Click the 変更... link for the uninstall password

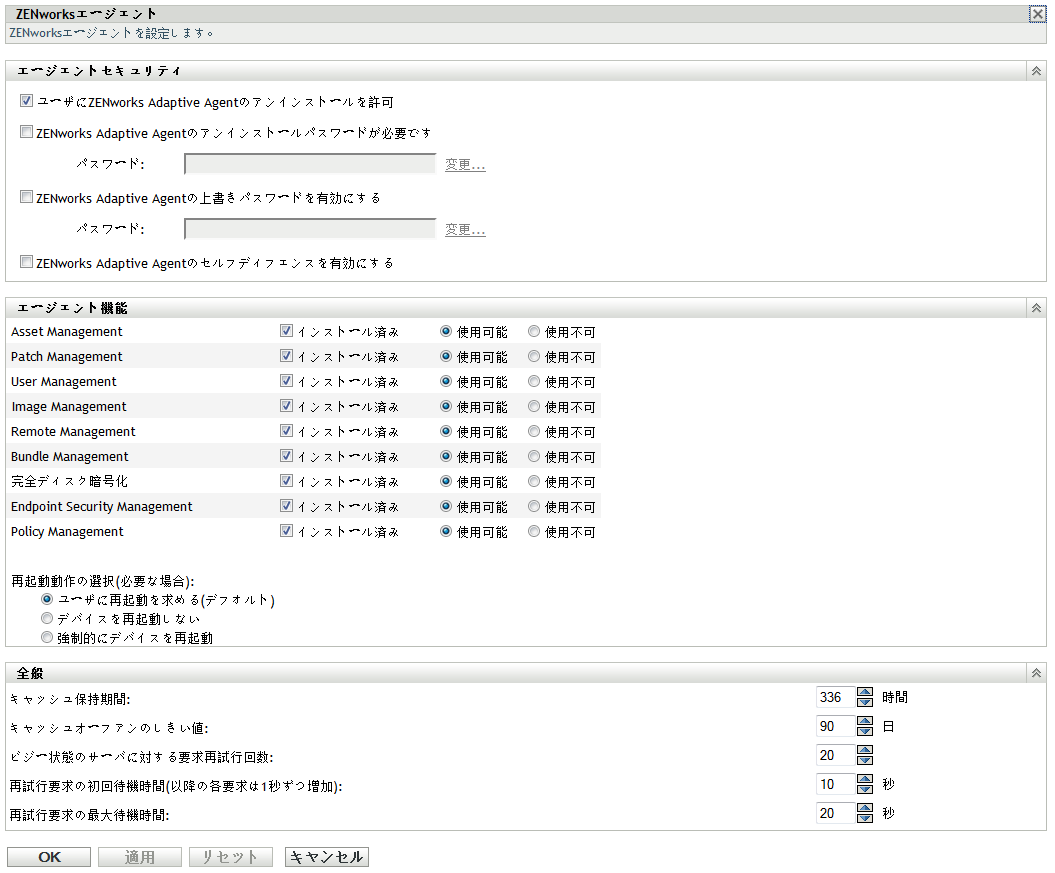(x=465, y=165)
